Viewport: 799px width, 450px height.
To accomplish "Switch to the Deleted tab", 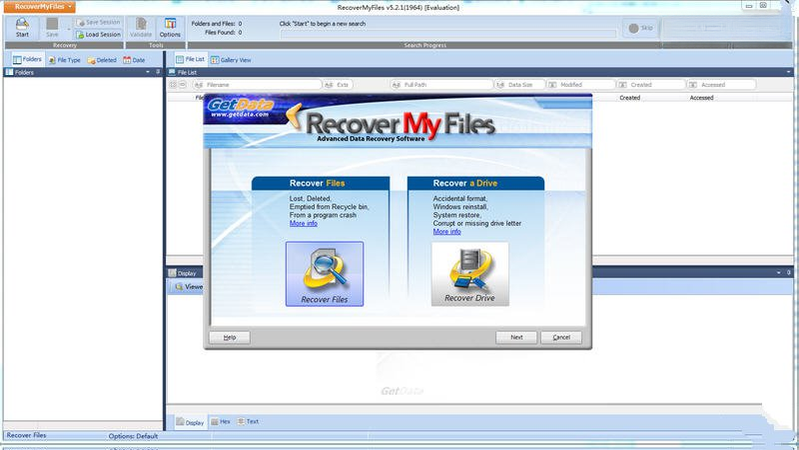I will click(102, 60).
